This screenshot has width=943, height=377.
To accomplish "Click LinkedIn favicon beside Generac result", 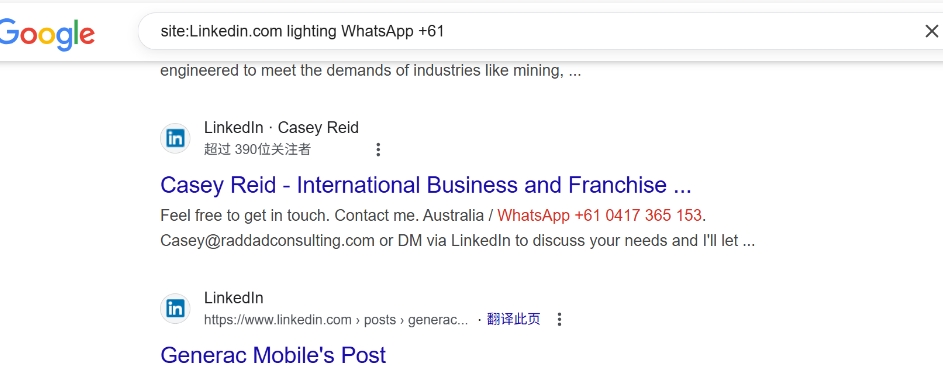I will pyautogui.click(x=175, y=309).
